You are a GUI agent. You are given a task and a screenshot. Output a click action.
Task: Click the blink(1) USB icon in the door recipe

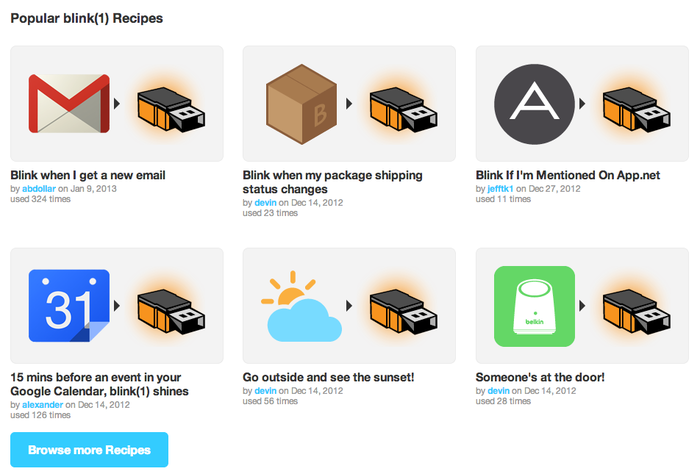point(637,311)
